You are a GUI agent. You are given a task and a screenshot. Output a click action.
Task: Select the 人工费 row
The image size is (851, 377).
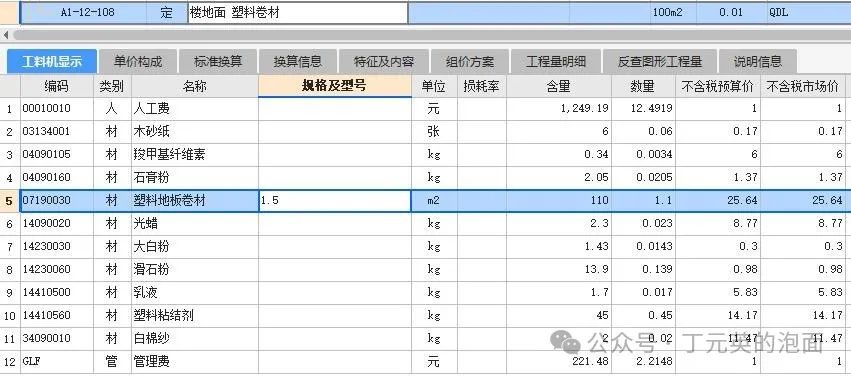coord(426,108)
